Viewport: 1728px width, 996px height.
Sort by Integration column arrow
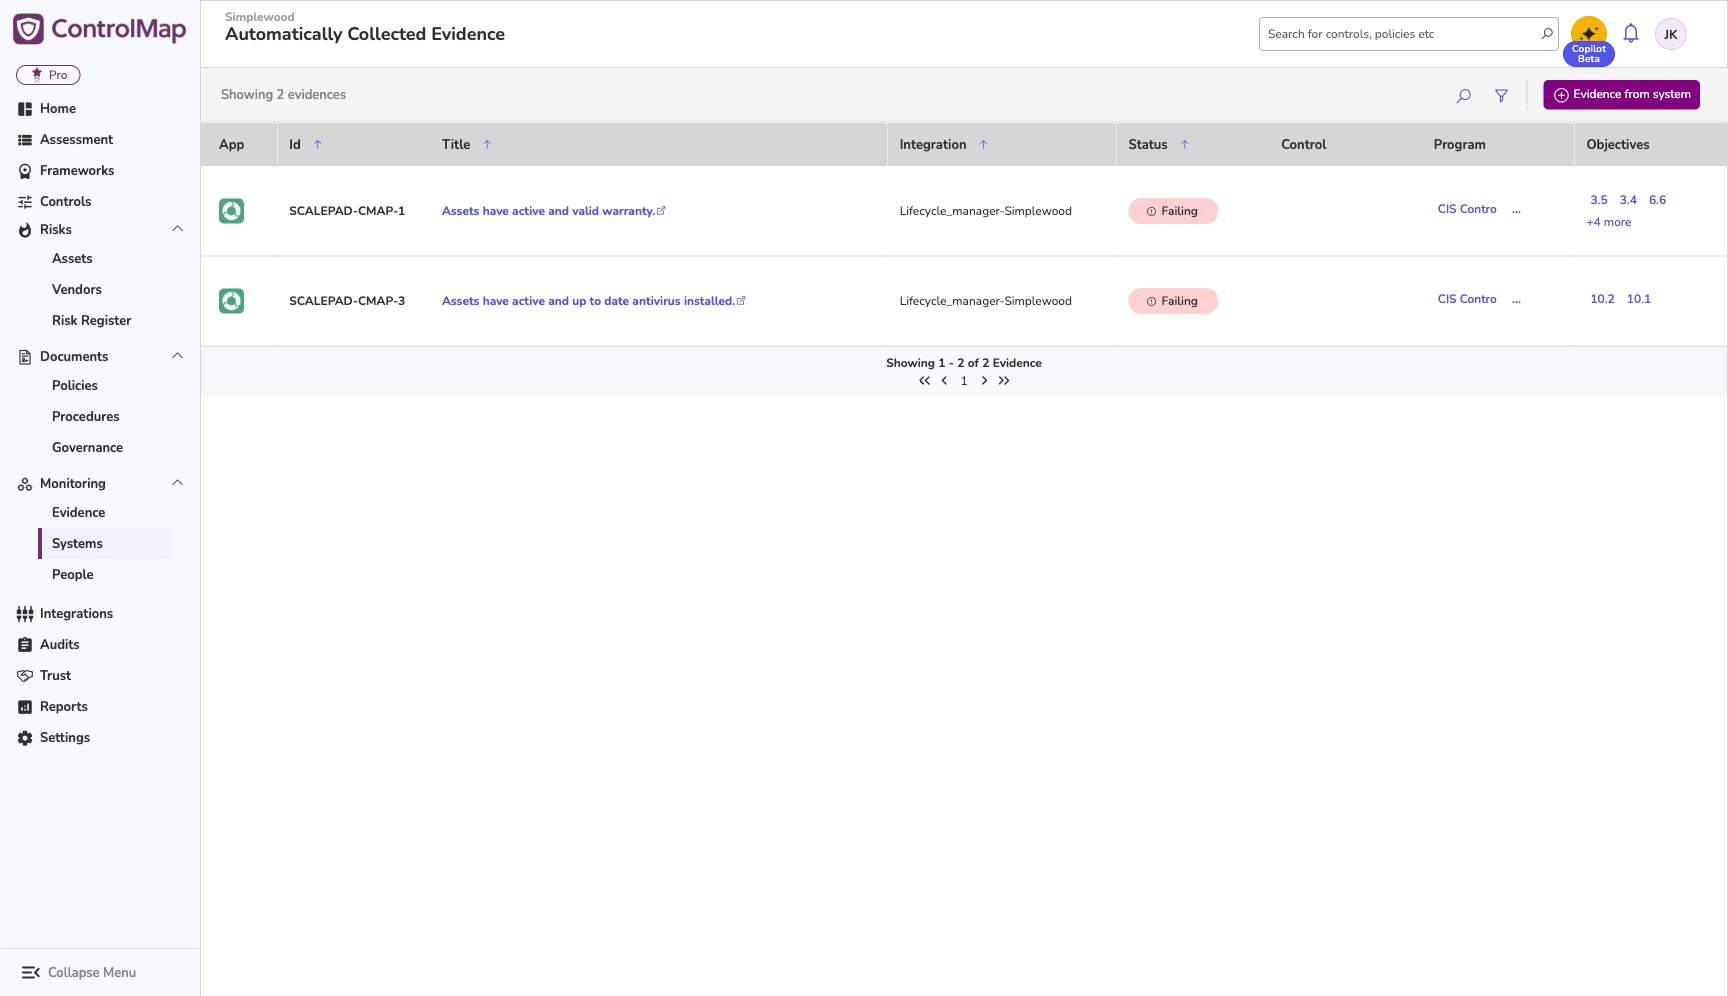(983, 145)
